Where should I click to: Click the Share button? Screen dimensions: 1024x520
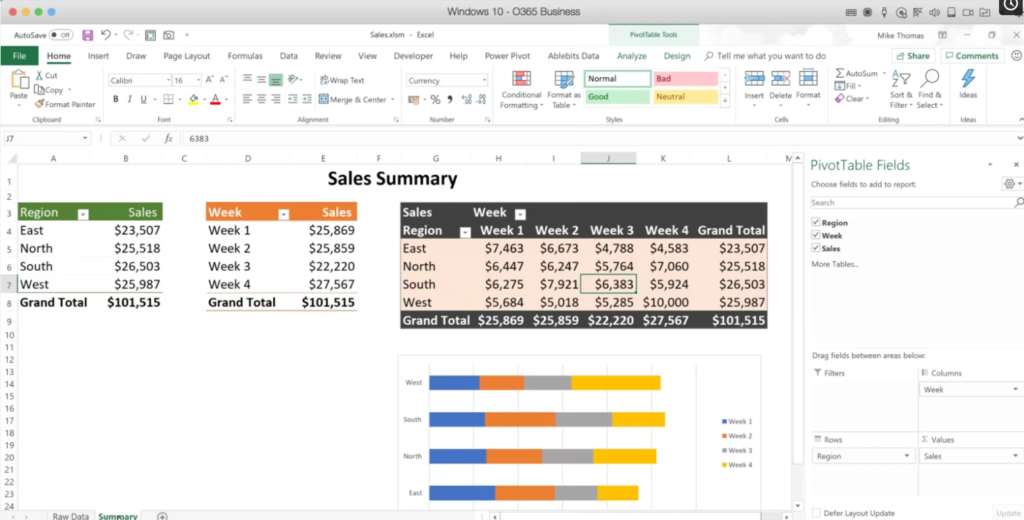[x=912, y=56]
